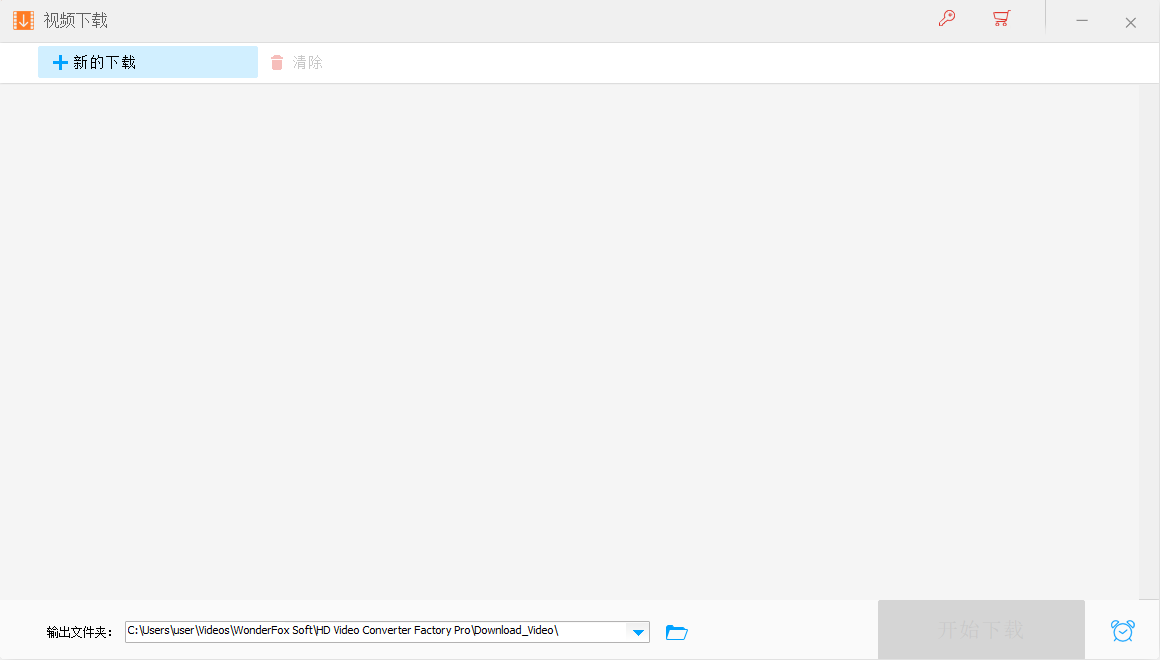Close the video download window
The width and height of the screenshot is (1160, 660).
tap(1130, 22)
